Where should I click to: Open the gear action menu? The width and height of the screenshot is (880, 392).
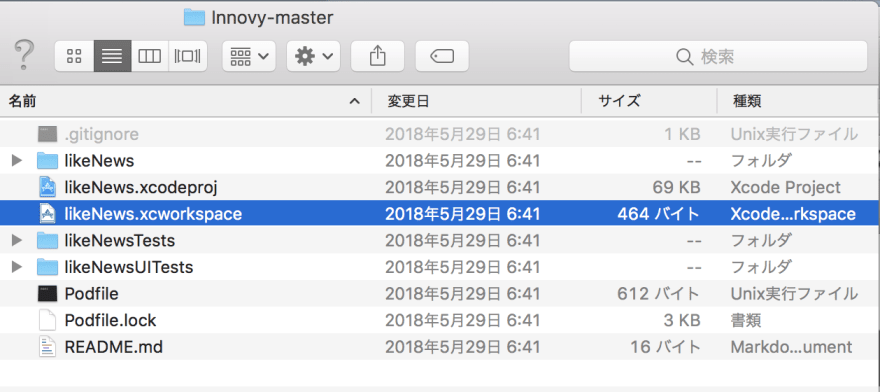pos(313,56)
